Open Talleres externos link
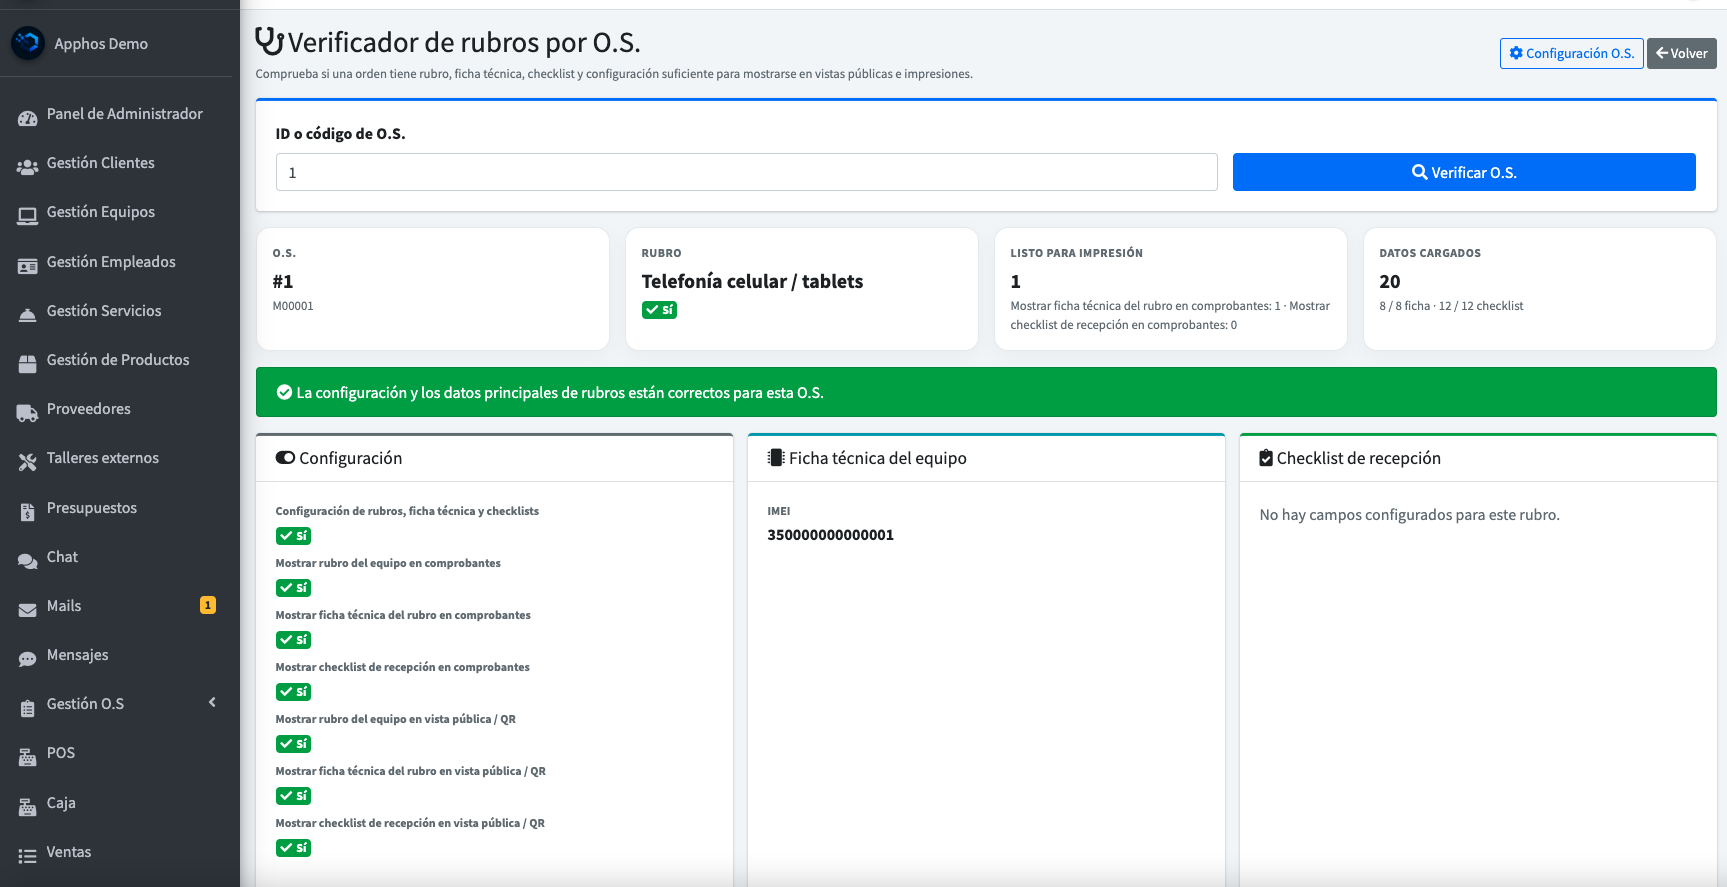 120,458
